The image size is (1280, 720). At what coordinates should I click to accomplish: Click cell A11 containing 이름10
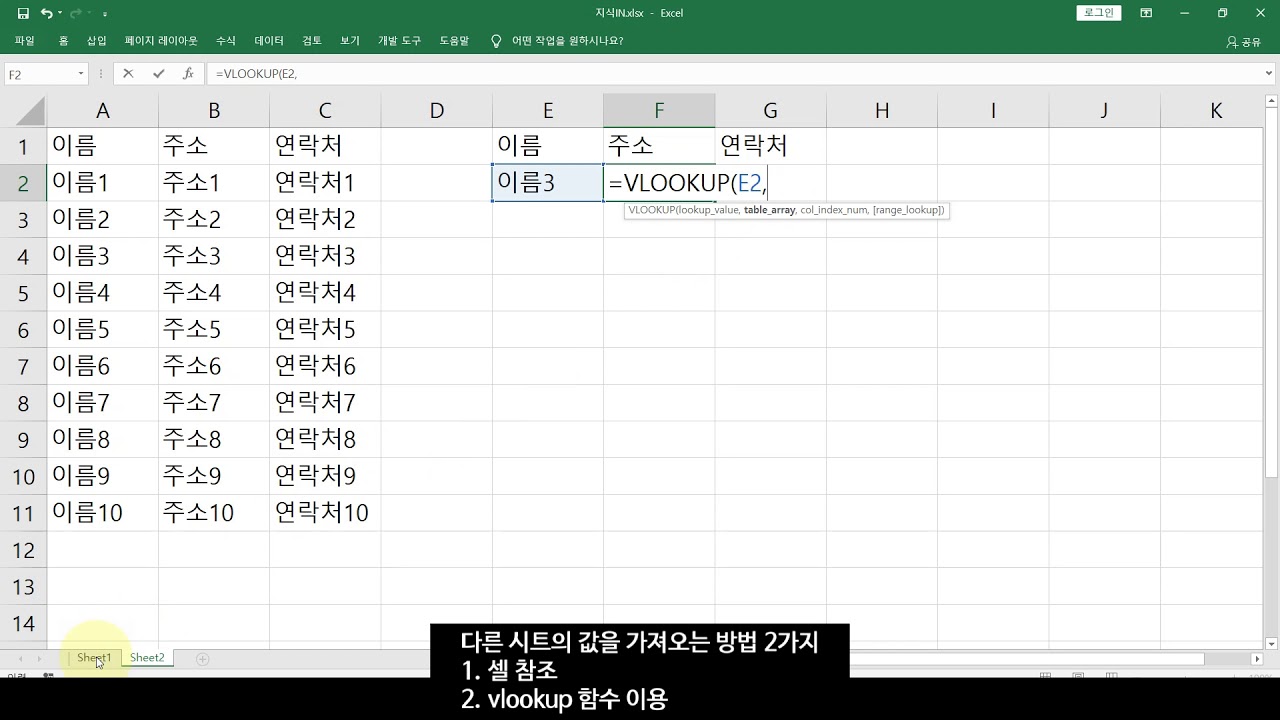[x=102, y=513]
